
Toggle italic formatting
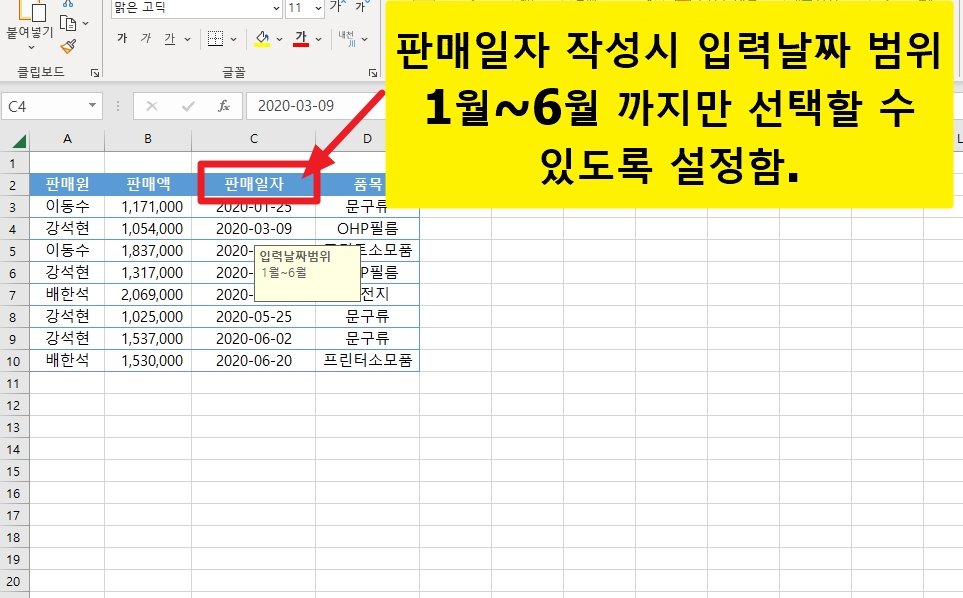pos(145,40)
